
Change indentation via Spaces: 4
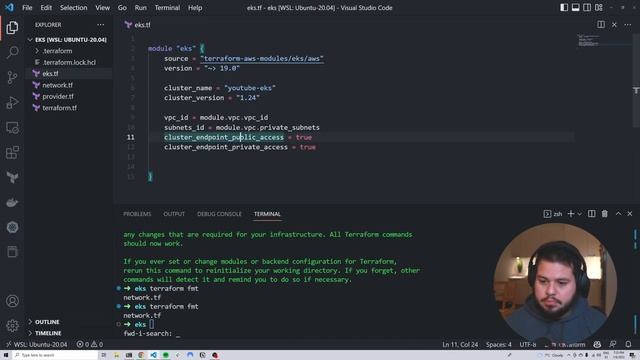498,344
